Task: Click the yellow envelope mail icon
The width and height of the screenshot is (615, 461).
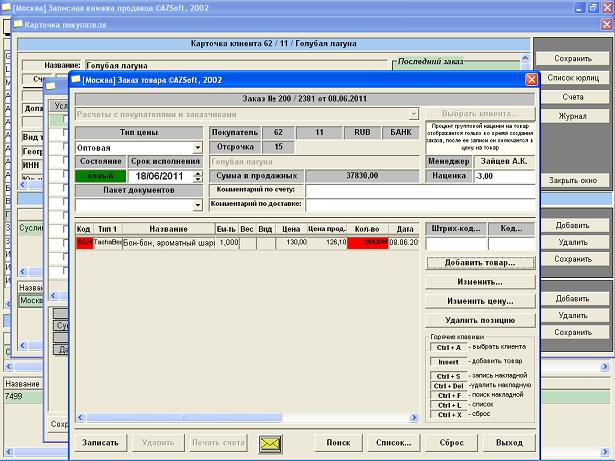Action: point(270,444)
